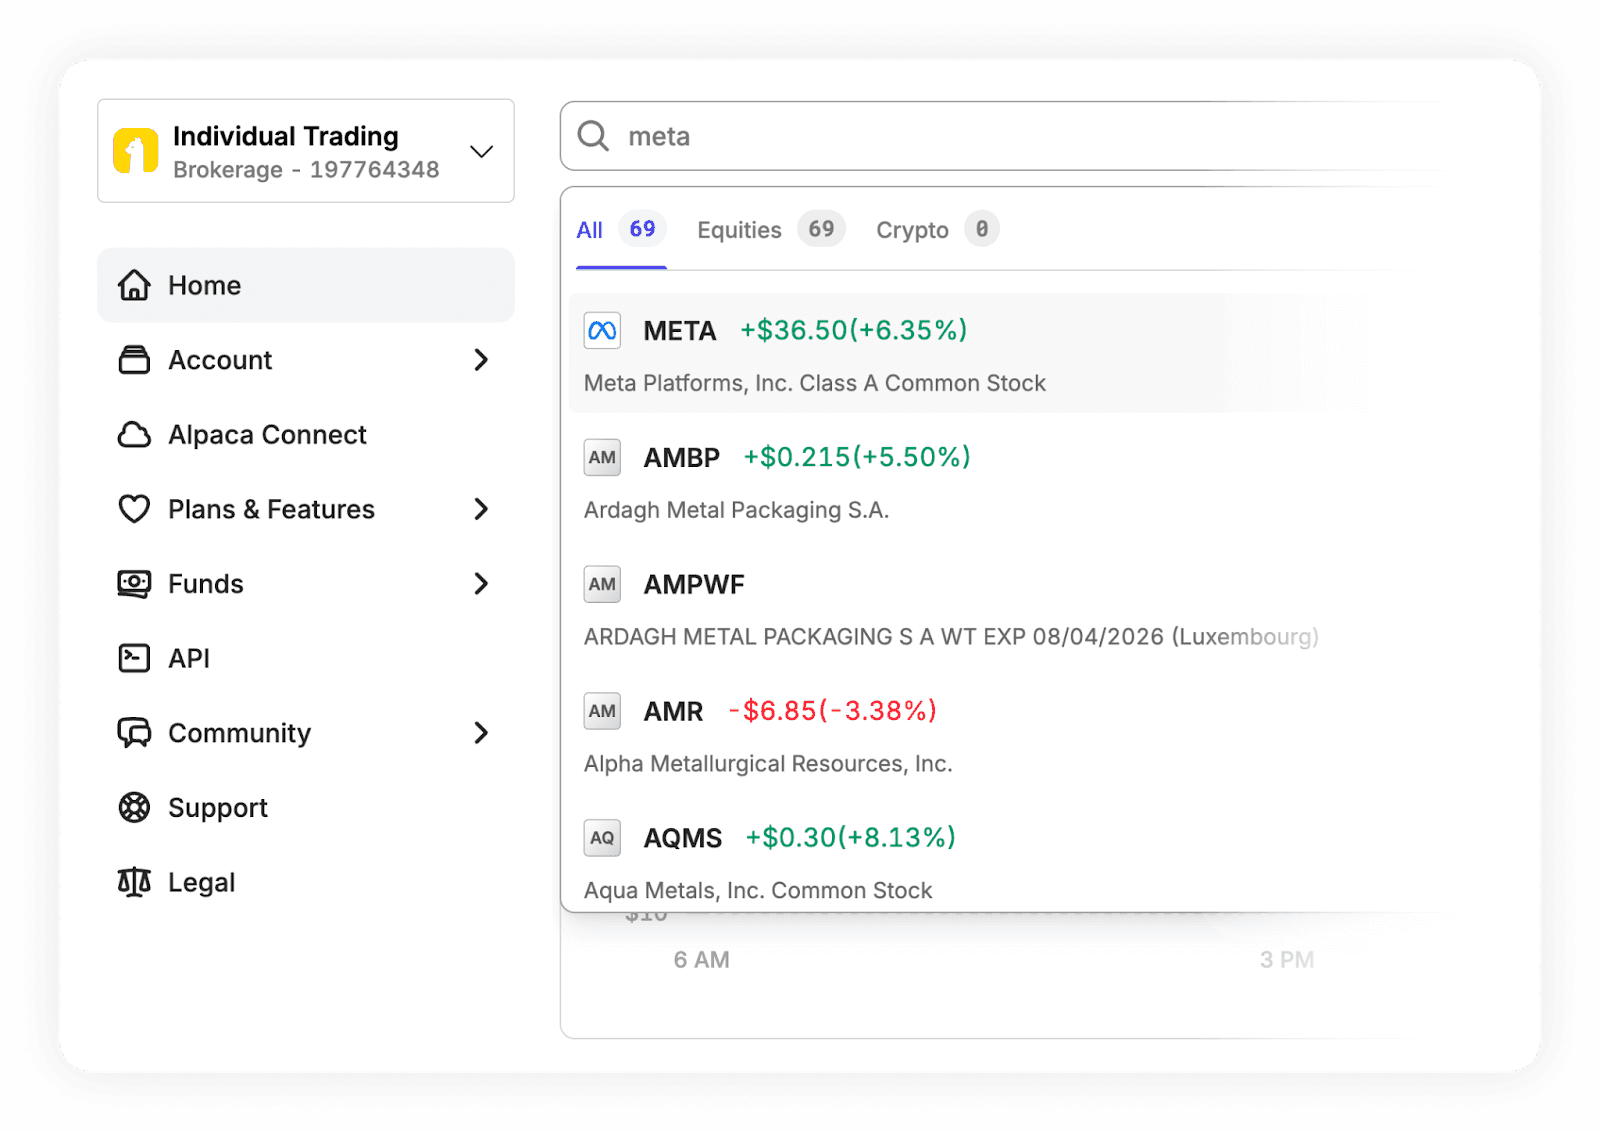
Task: Click META price change +$36.50(+6.35%)
Action: click(854, 331)
